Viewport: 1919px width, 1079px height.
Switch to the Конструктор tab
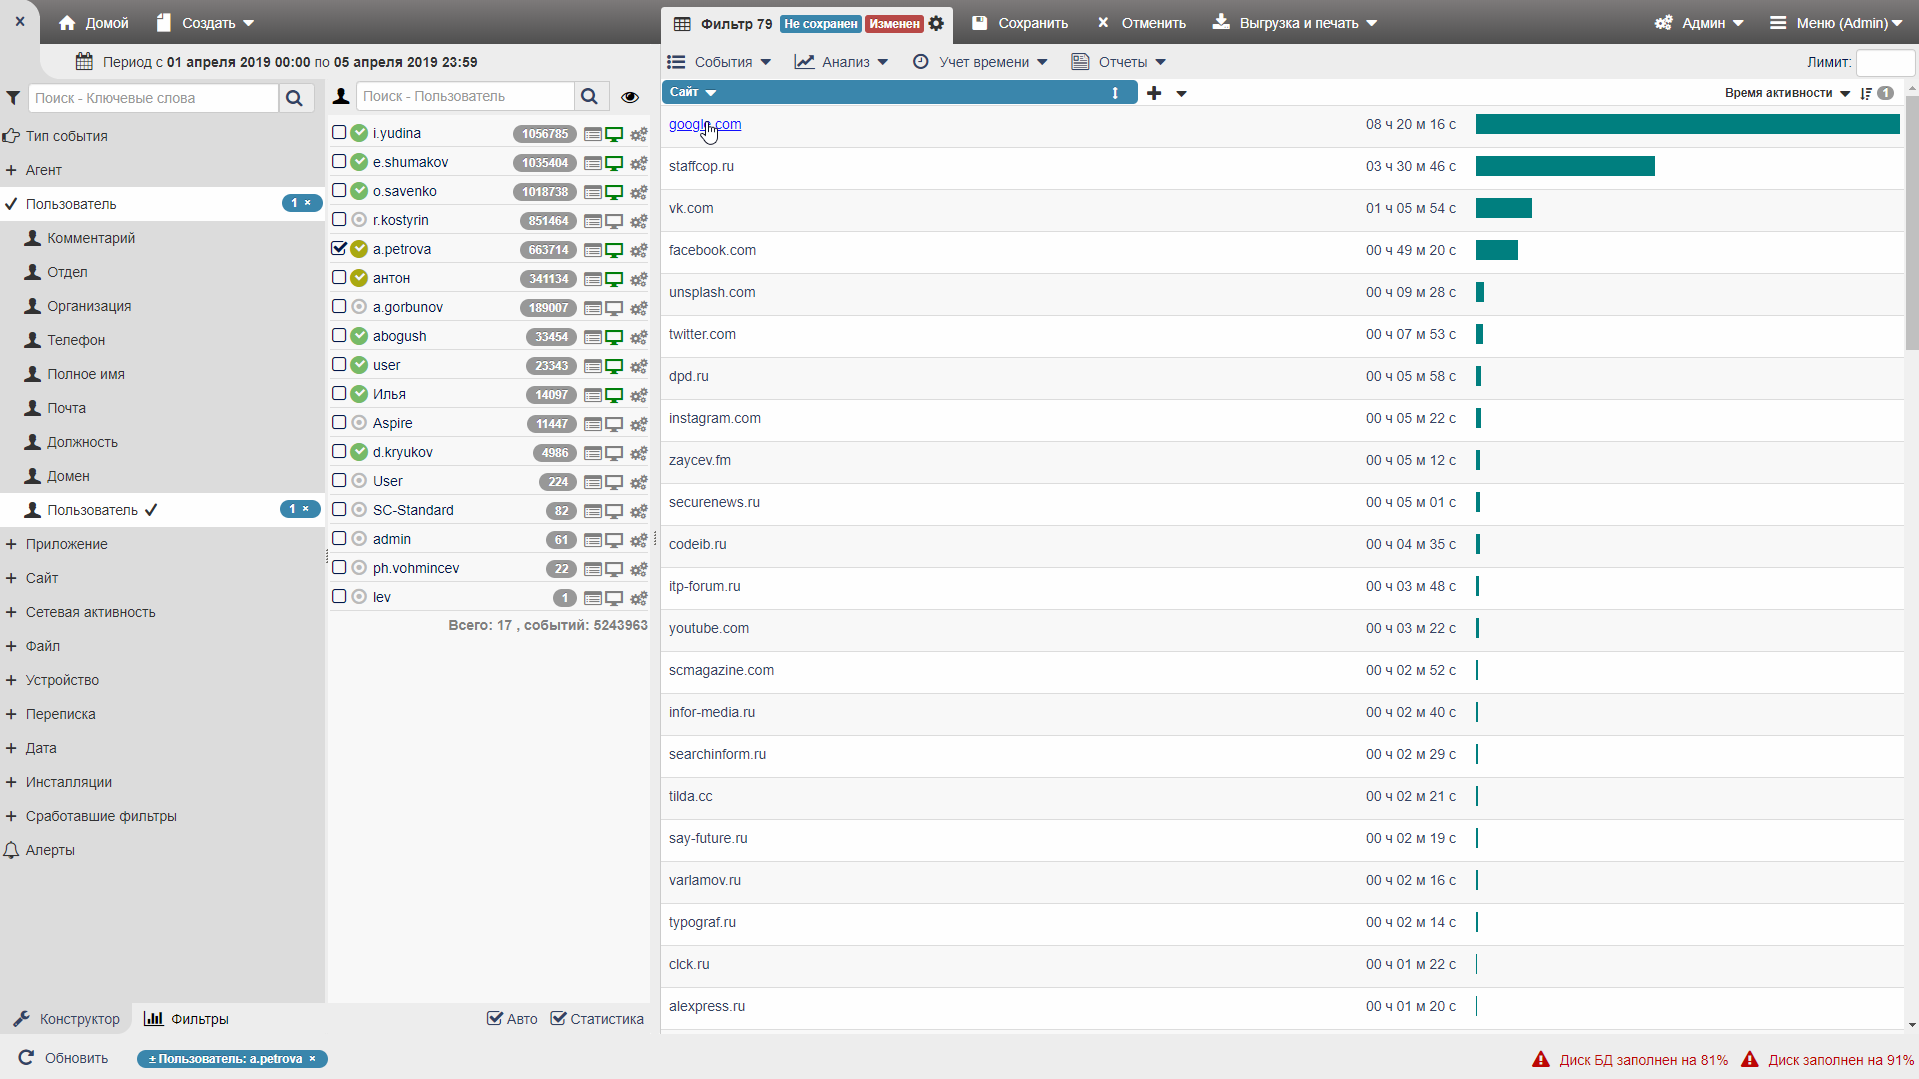[x=67, y=1019]
